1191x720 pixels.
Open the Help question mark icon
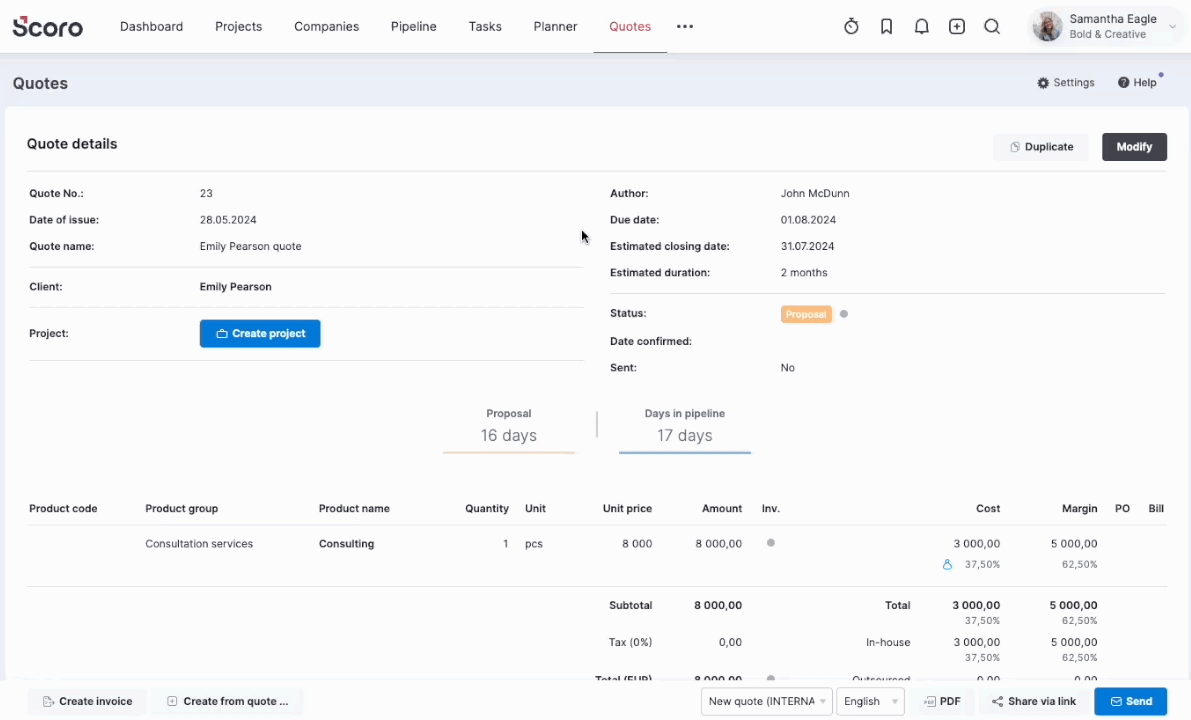click(1123, 83)
